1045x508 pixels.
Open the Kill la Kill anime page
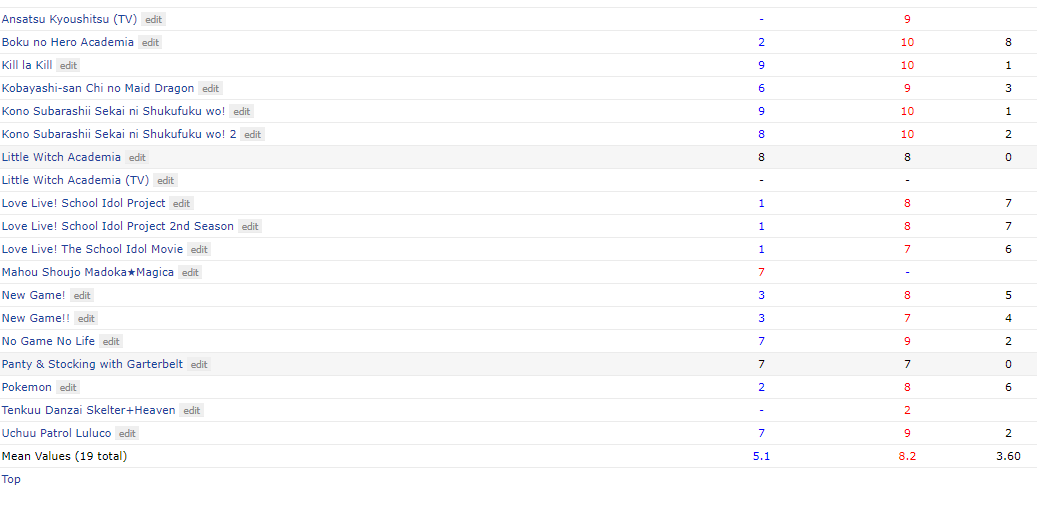(x=27, y=65)
